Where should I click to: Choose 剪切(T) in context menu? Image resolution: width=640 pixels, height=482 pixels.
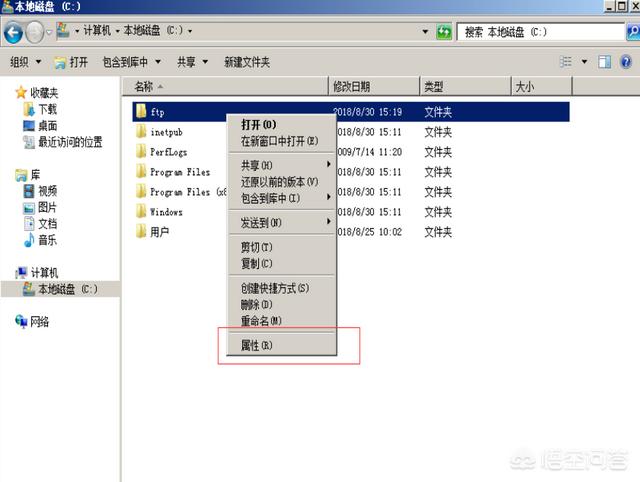[282, 247]
